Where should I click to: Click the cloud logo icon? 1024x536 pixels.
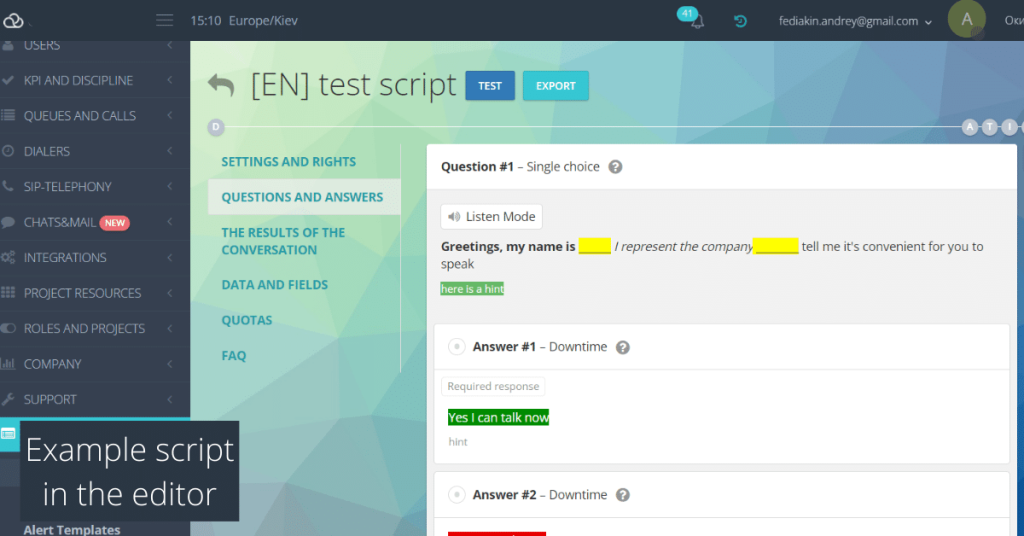click(13, 21)
